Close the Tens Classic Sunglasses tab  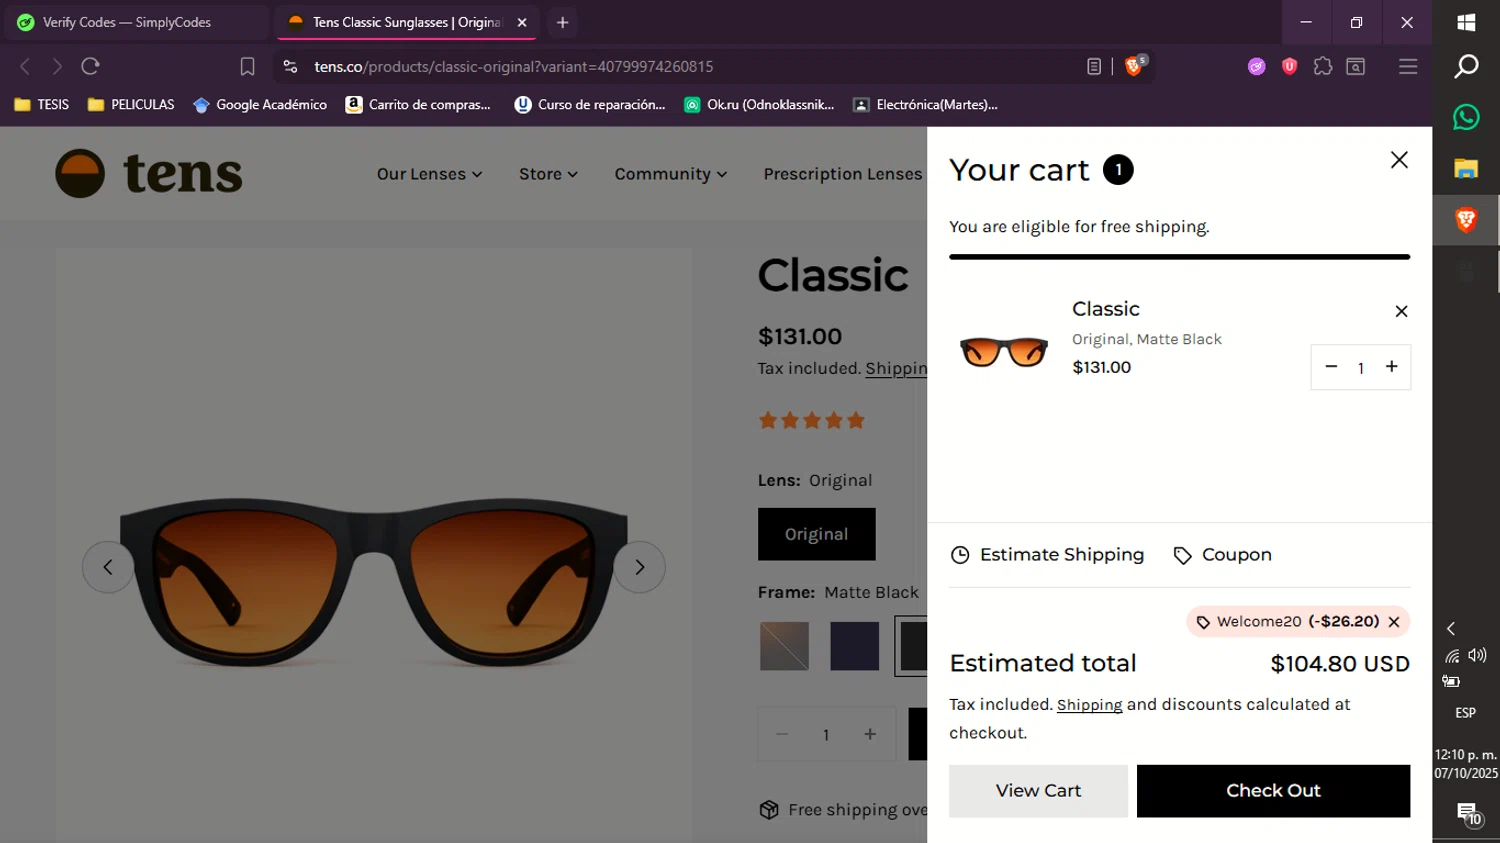[x=522, y=22]
